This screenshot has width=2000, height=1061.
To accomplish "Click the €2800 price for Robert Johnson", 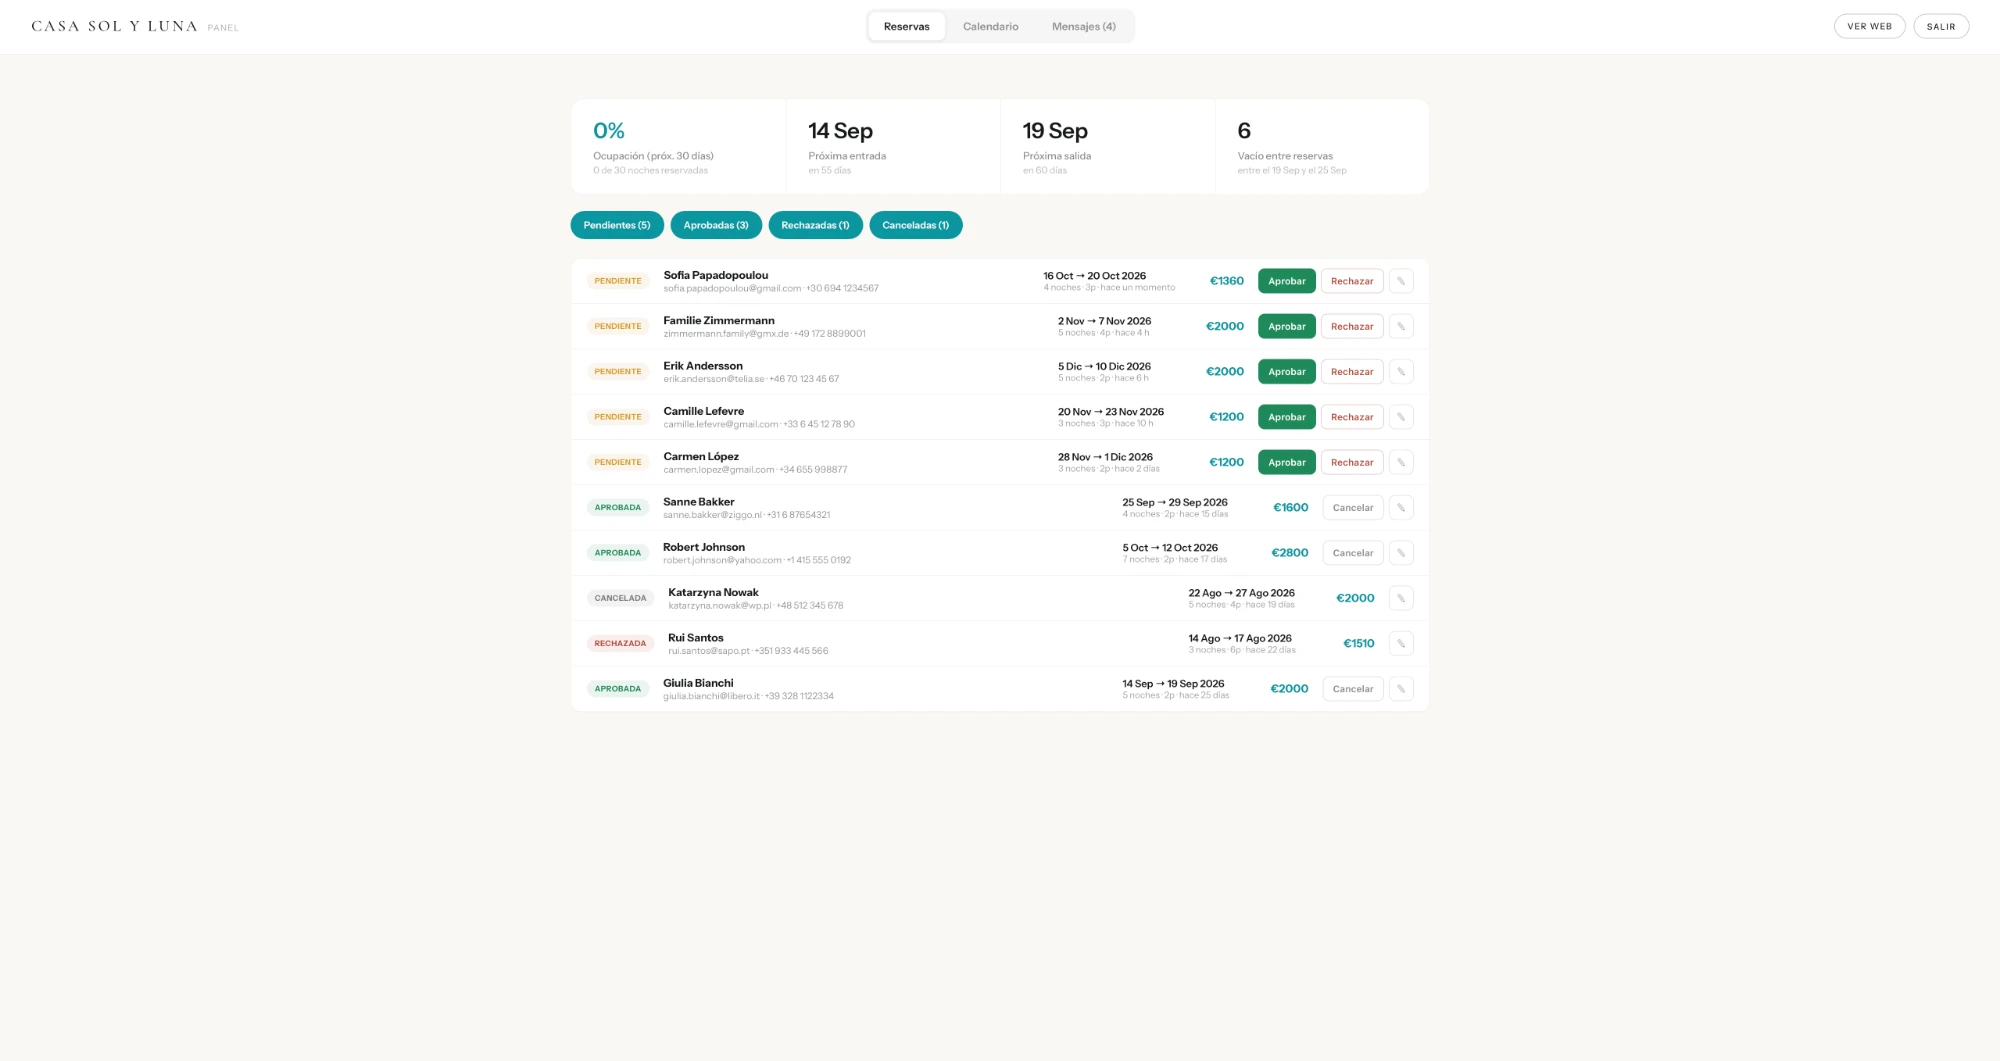I will pyautogui.click(x=1290, y=553).
